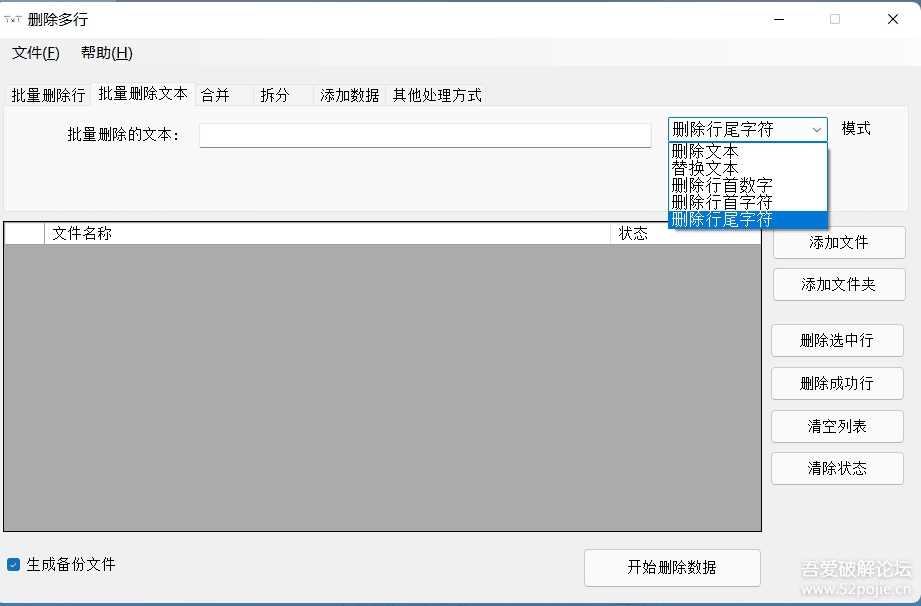Switch to the 批量删除行 tab
This screenshot has height=606, width=921.
coord(47,93)
